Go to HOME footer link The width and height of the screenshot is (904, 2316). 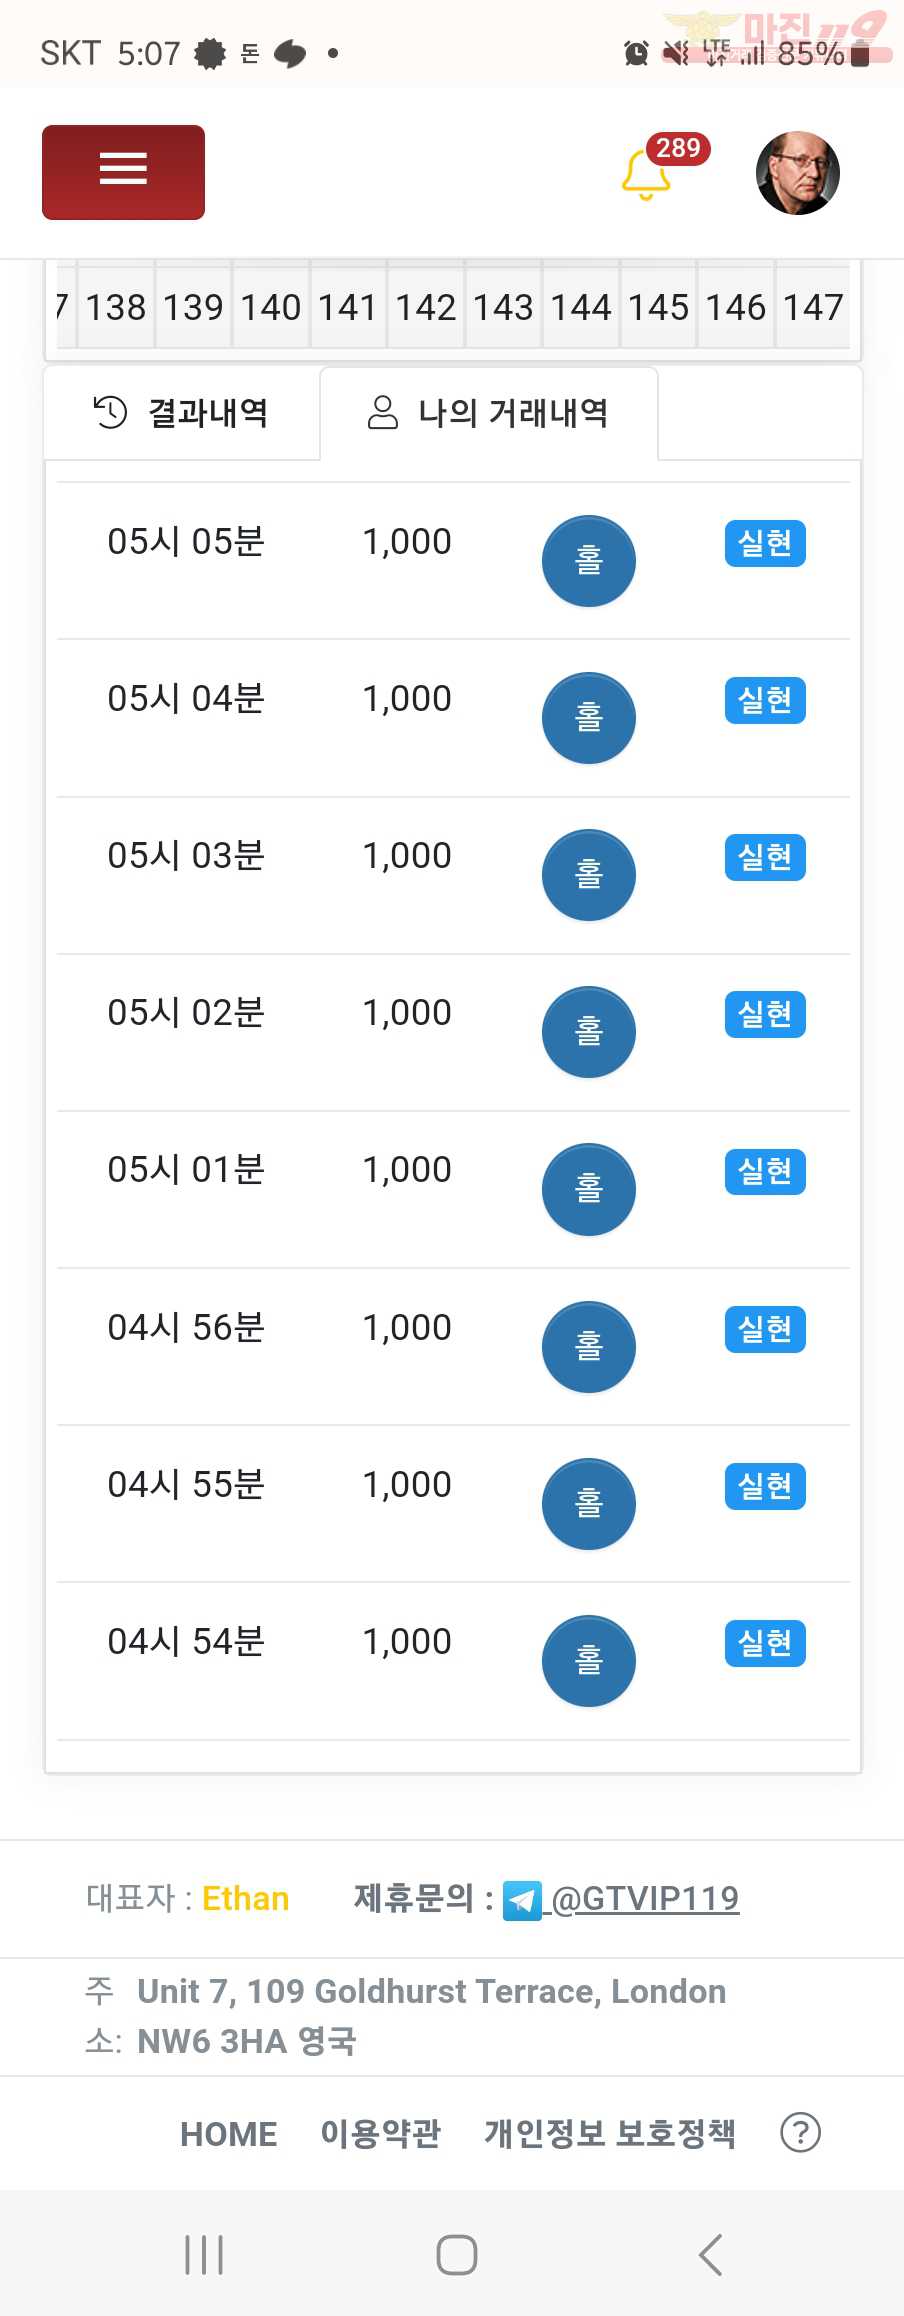pos(229,2134)
